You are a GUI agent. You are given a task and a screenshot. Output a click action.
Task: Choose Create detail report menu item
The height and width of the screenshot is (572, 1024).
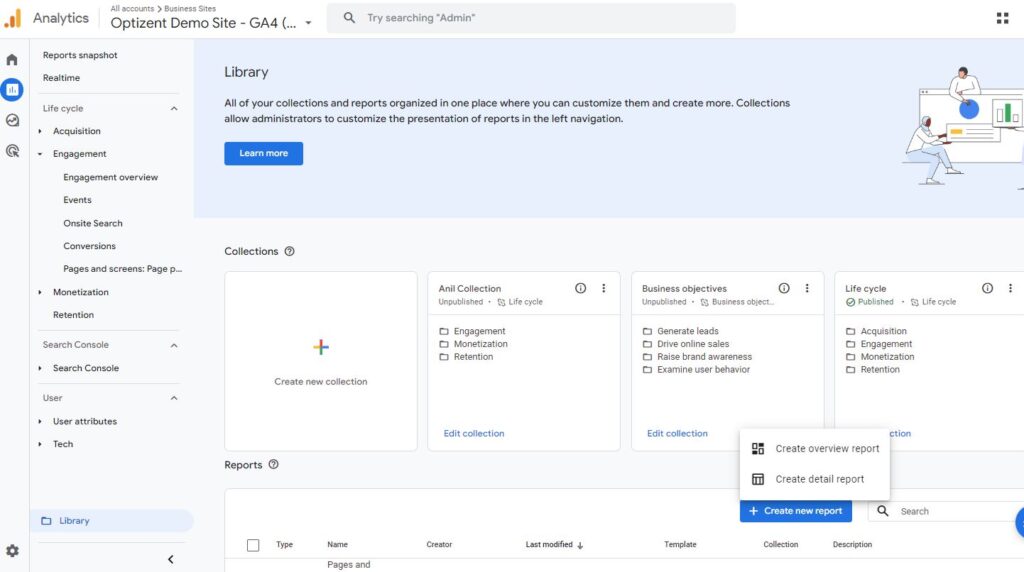[x=819, y=479]
